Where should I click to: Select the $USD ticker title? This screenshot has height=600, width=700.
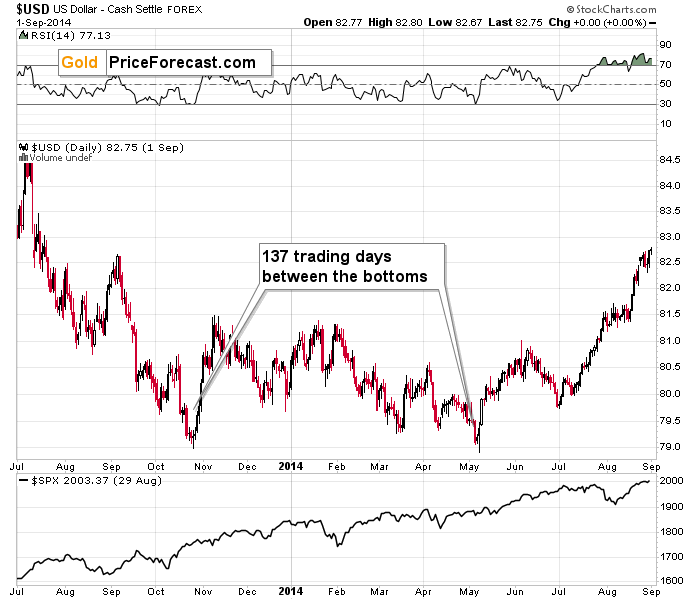pyautogui.click(x=33, y=9)
